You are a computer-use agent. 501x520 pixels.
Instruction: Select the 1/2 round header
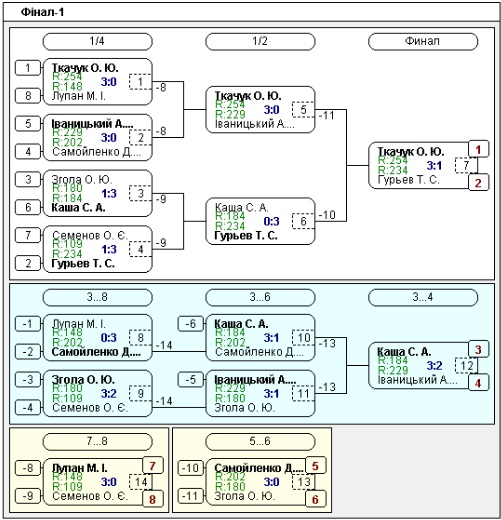click(260, 41)
